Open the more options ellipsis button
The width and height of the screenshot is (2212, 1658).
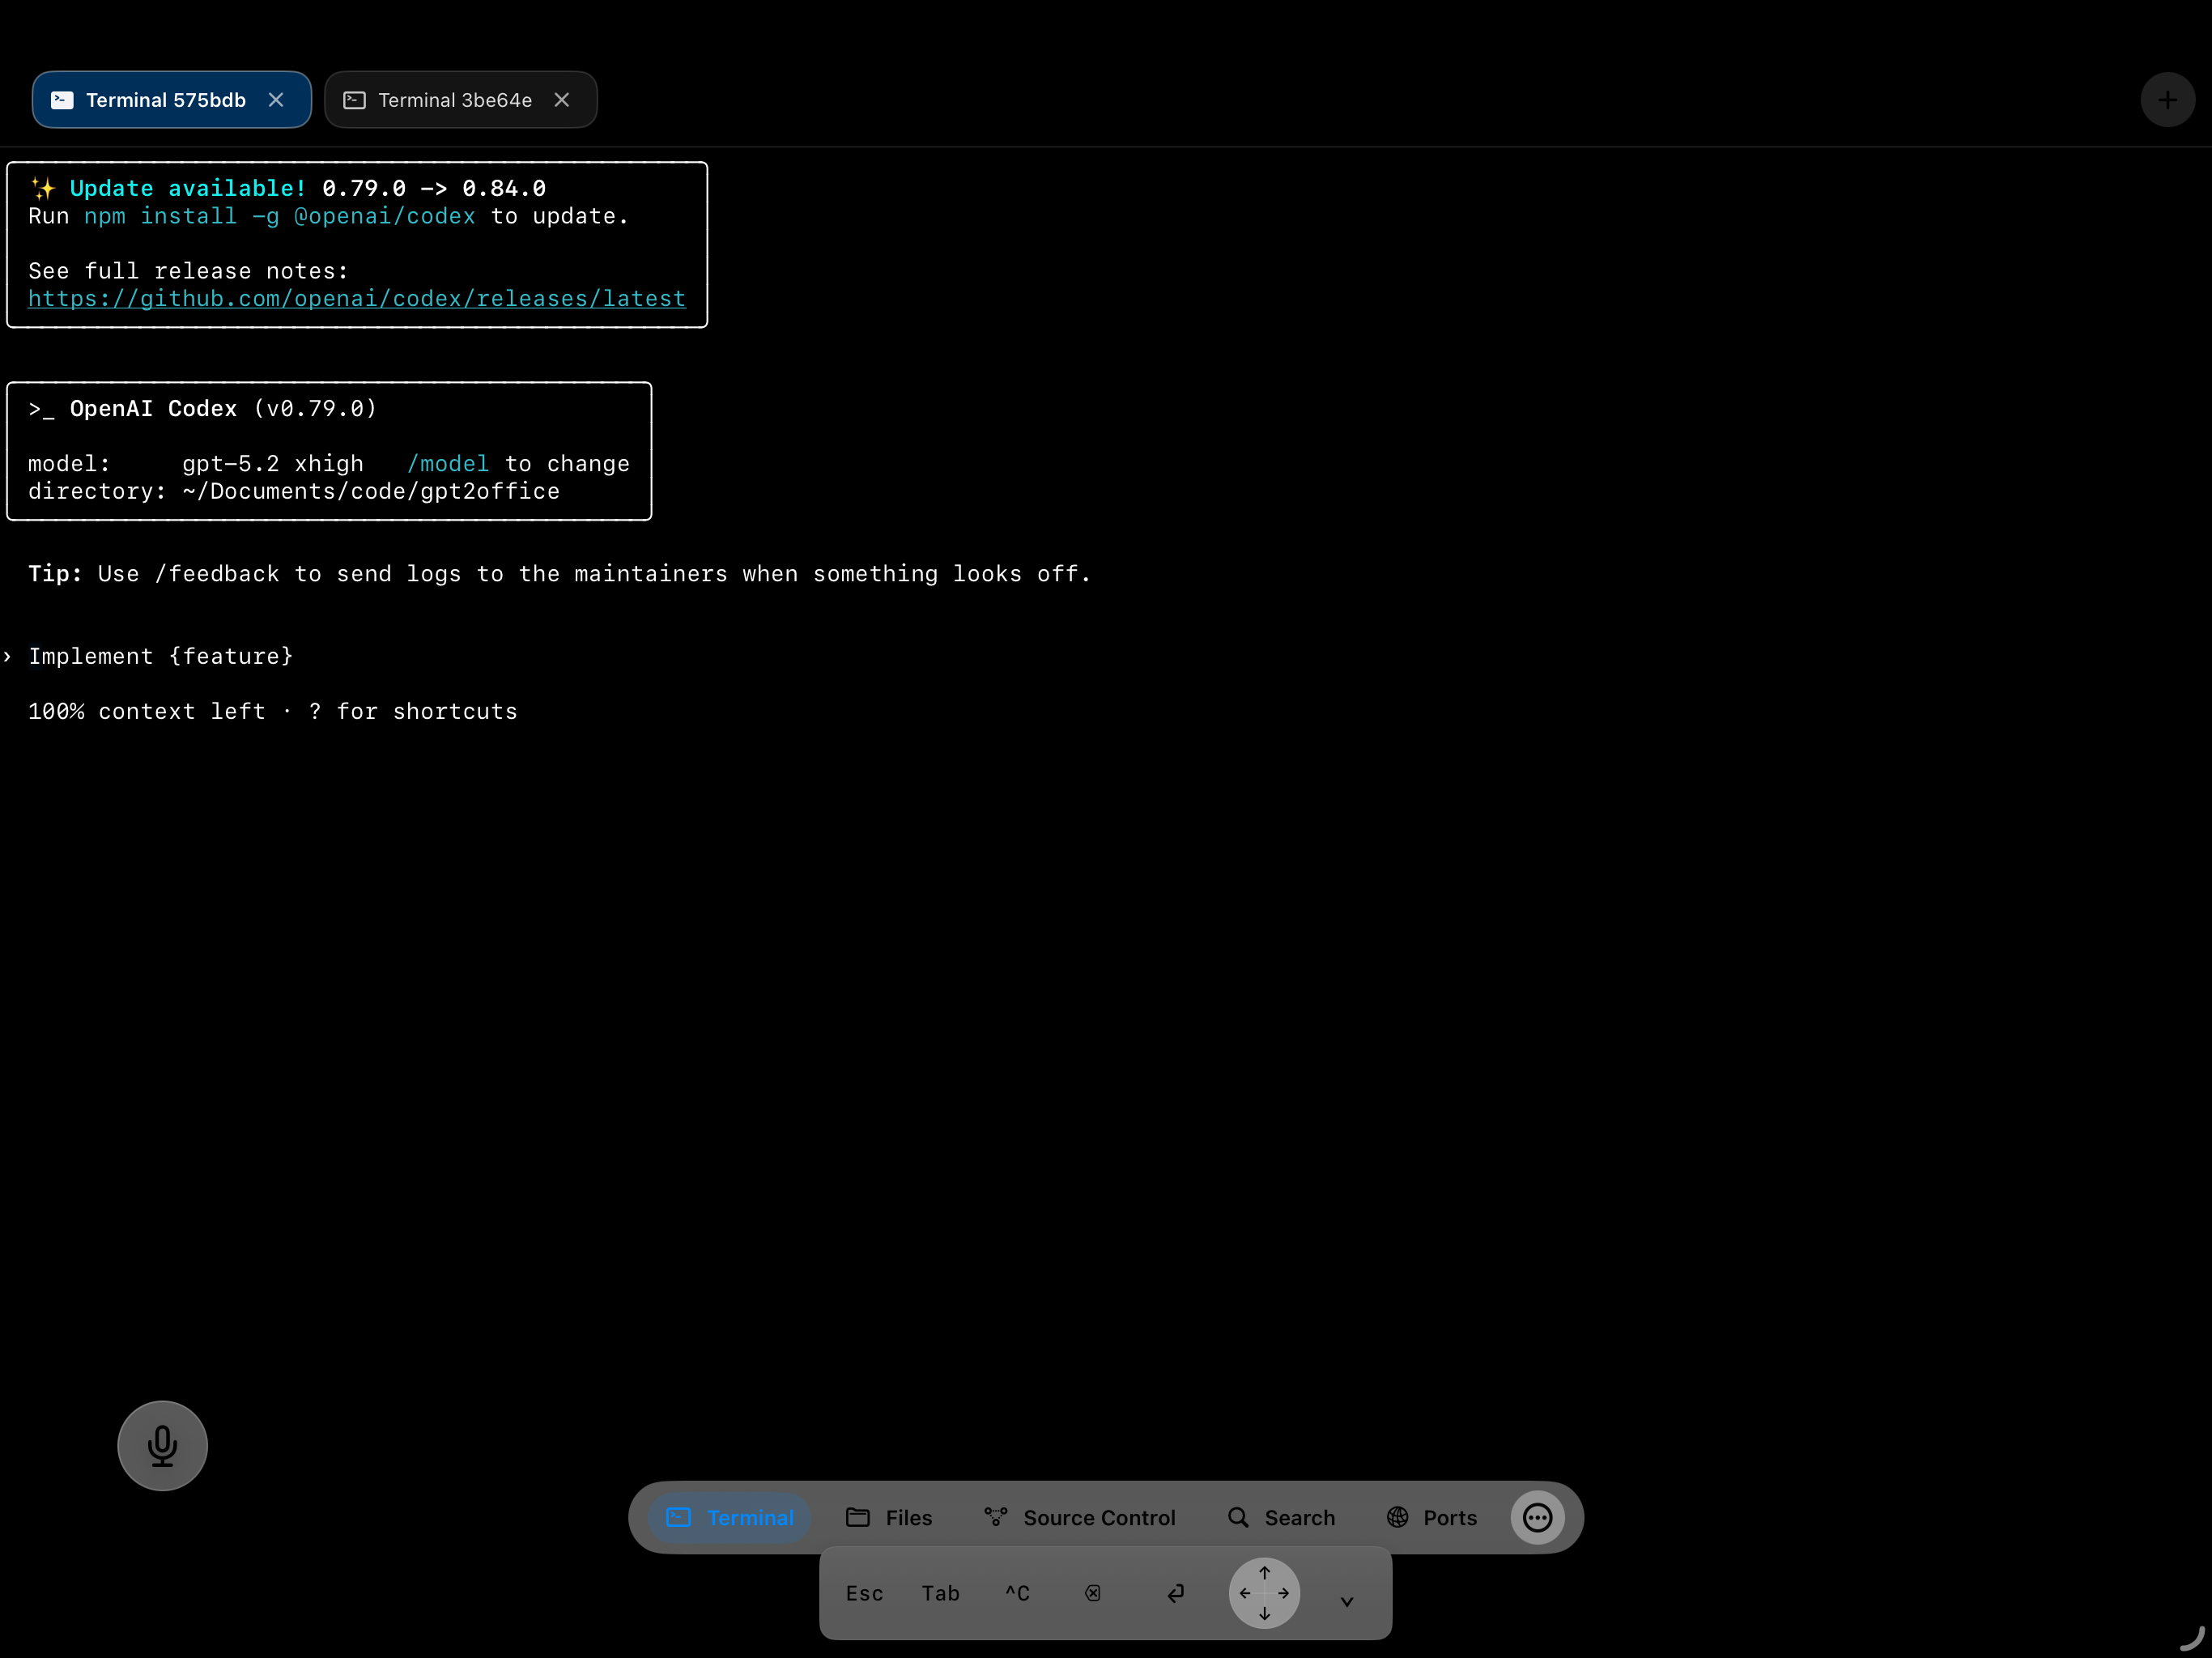tap(1537, 1518)
